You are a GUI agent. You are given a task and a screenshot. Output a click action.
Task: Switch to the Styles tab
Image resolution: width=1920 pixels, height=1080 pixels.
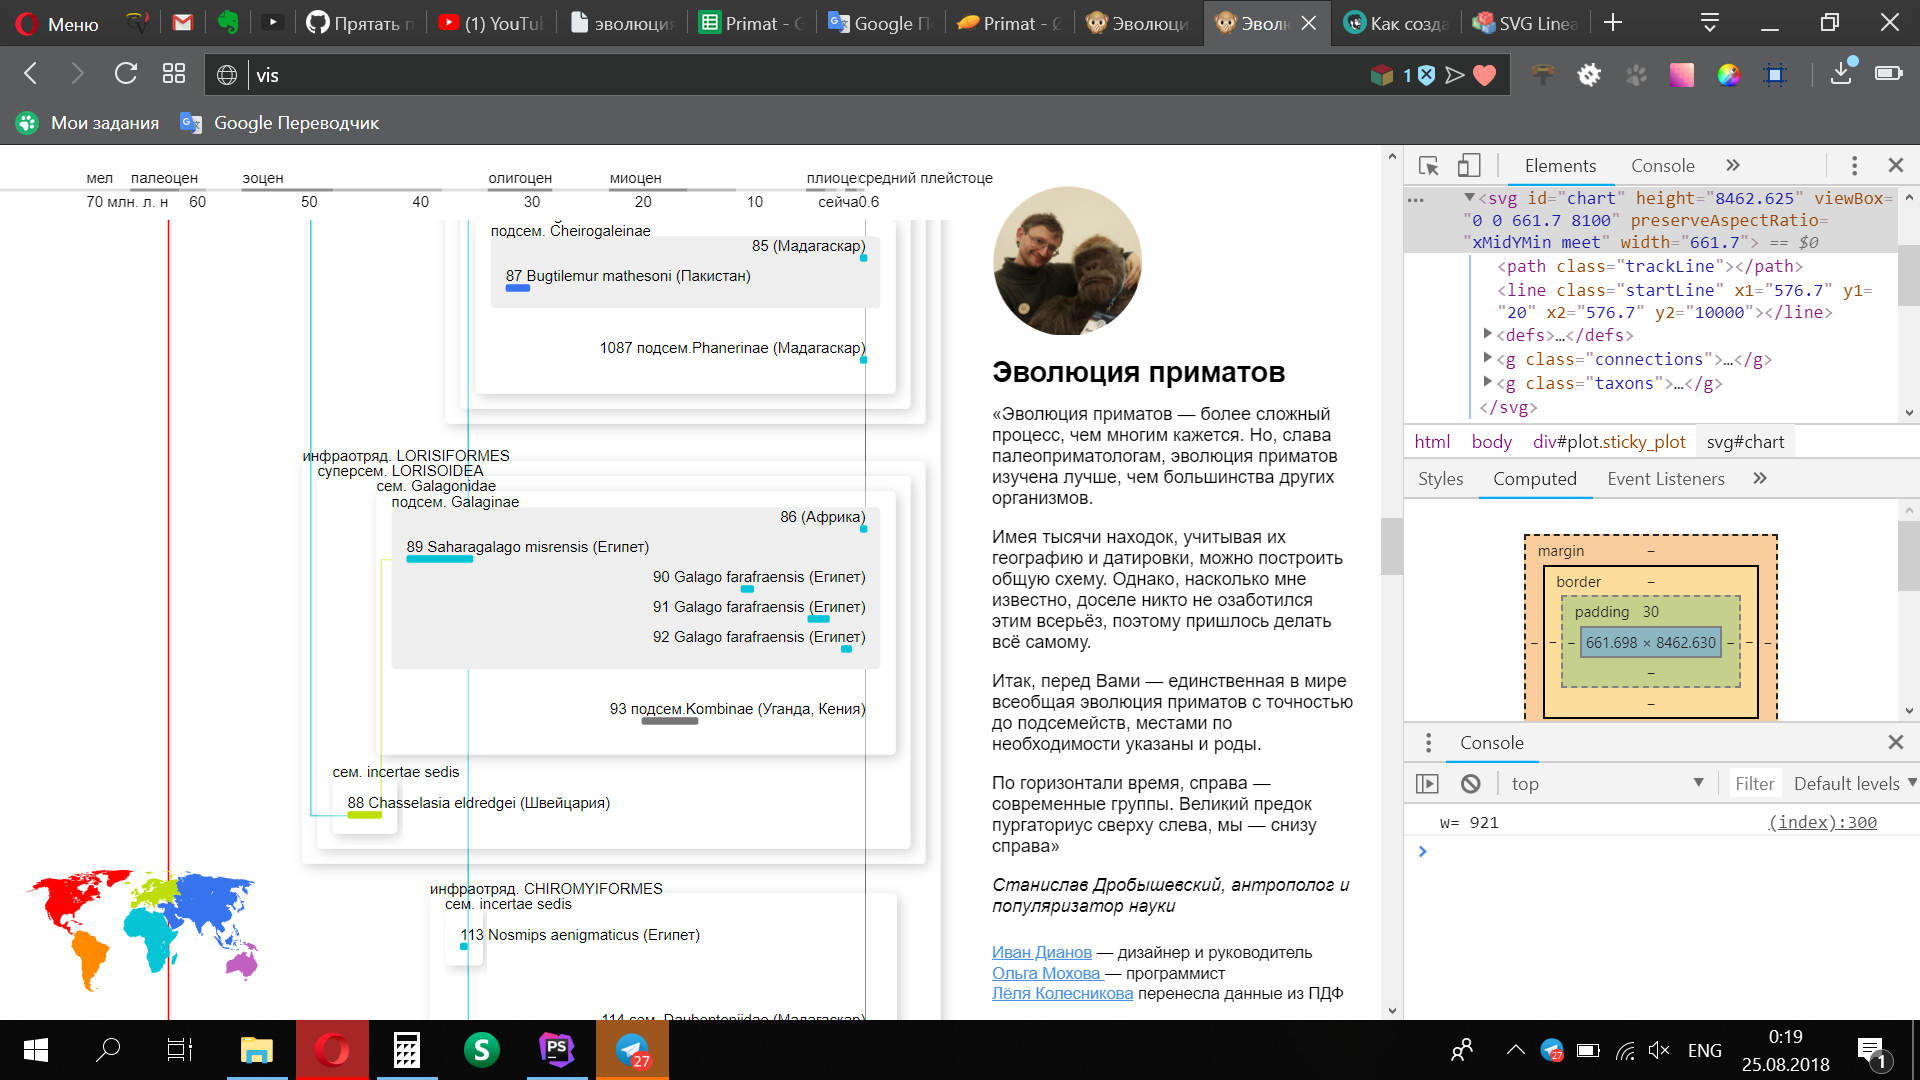pos(1440,479)
